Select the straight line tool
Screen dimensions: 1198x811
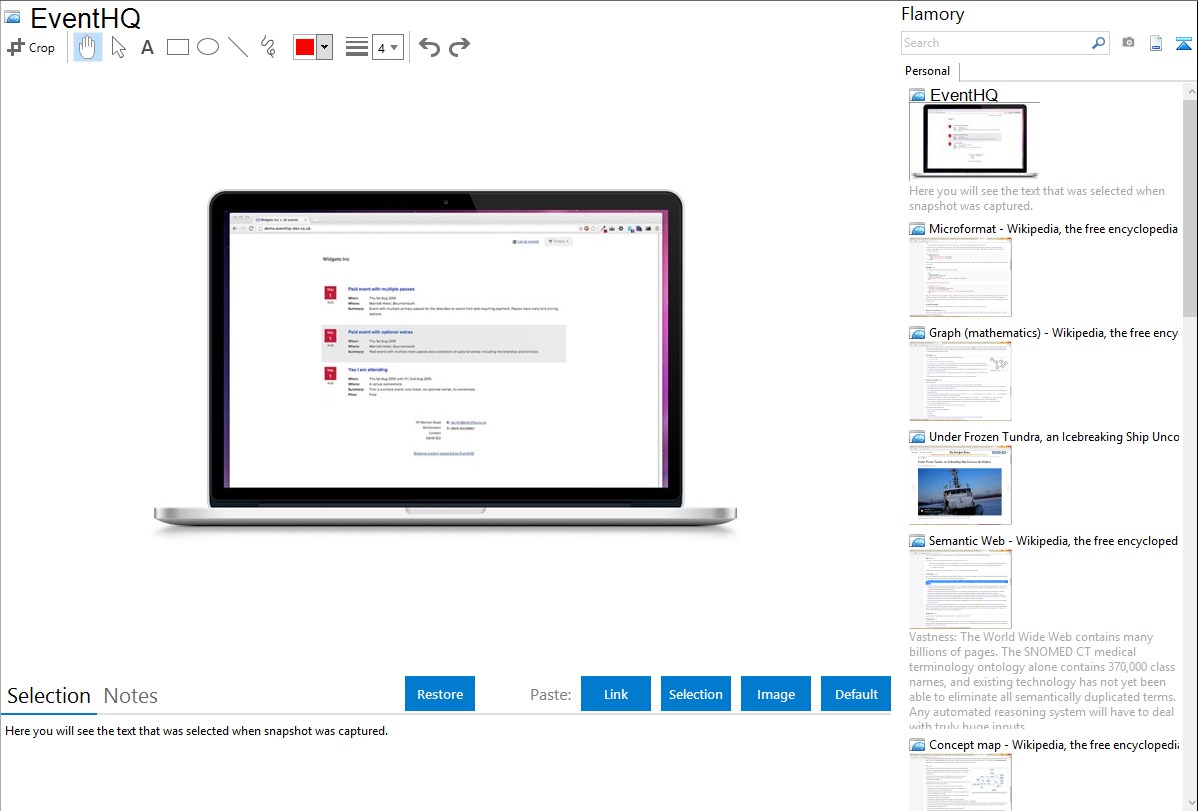[x=238, y=47]
